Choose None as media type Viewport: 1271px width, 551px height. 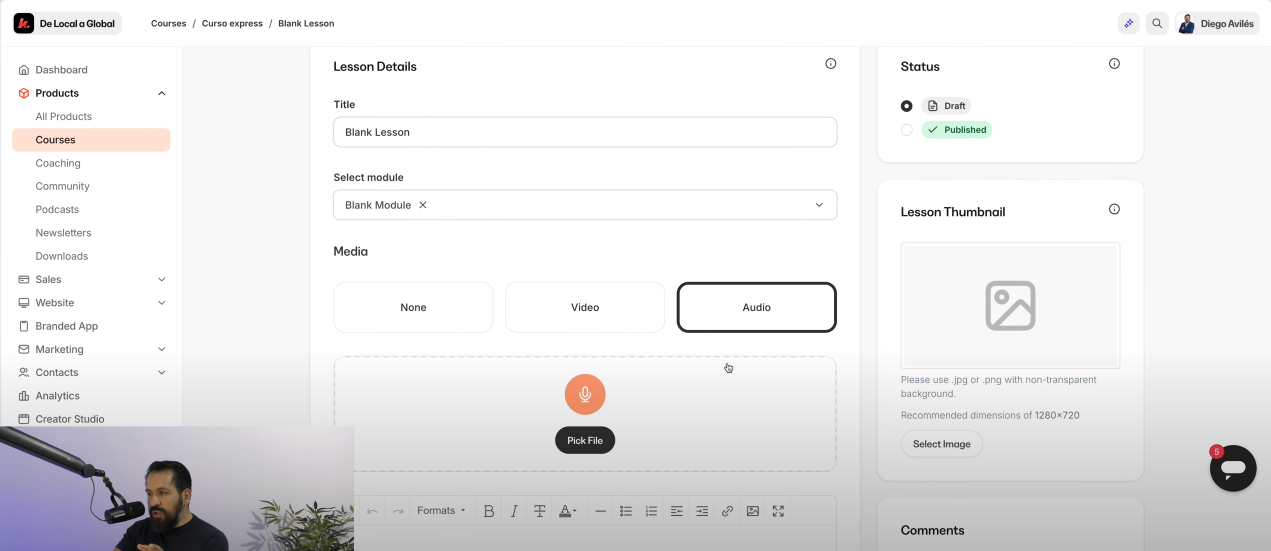[413, 307]
